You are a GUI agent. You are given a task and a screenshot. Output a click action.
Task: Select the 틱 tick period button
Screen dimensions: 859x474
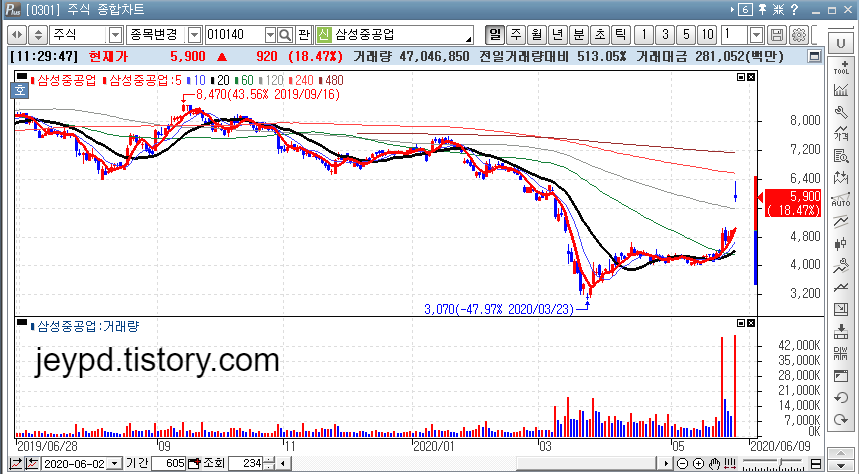[620, 35]
